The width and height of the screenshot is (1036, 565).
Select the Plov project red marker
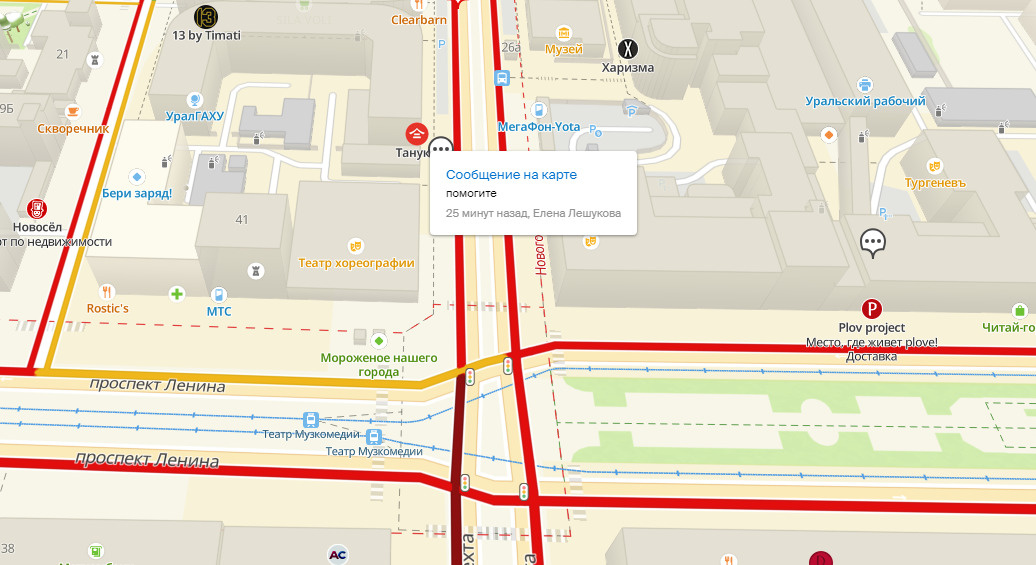[871, 309]
